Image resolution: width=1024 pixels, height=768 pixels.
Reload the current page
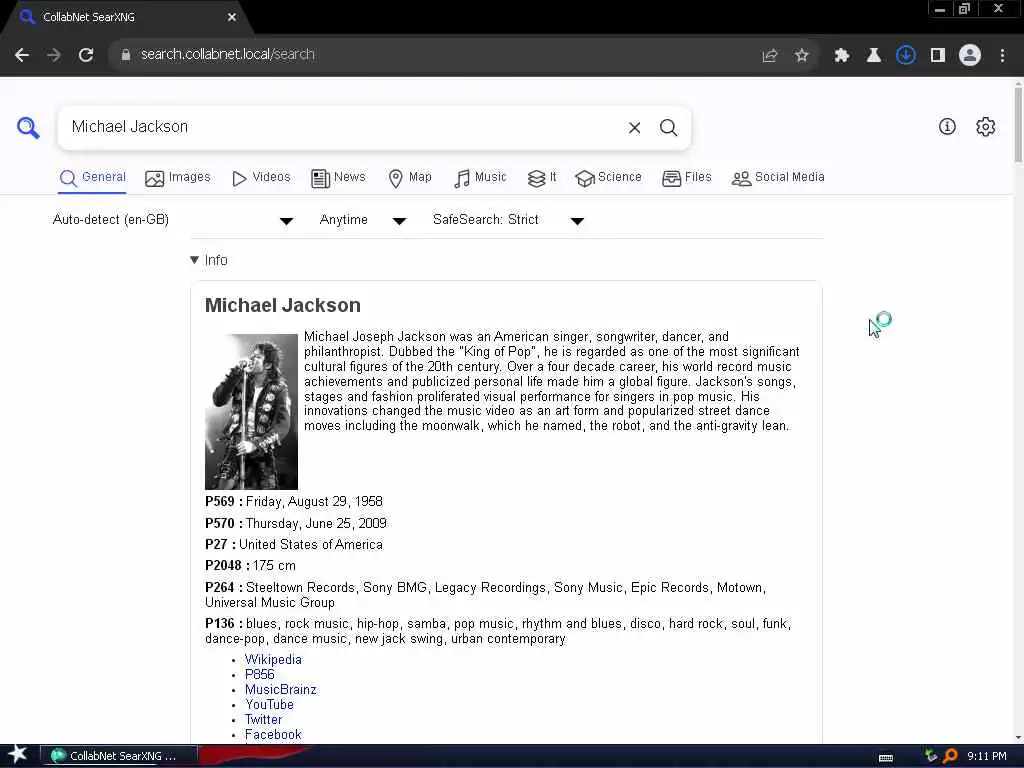point(86,55)
